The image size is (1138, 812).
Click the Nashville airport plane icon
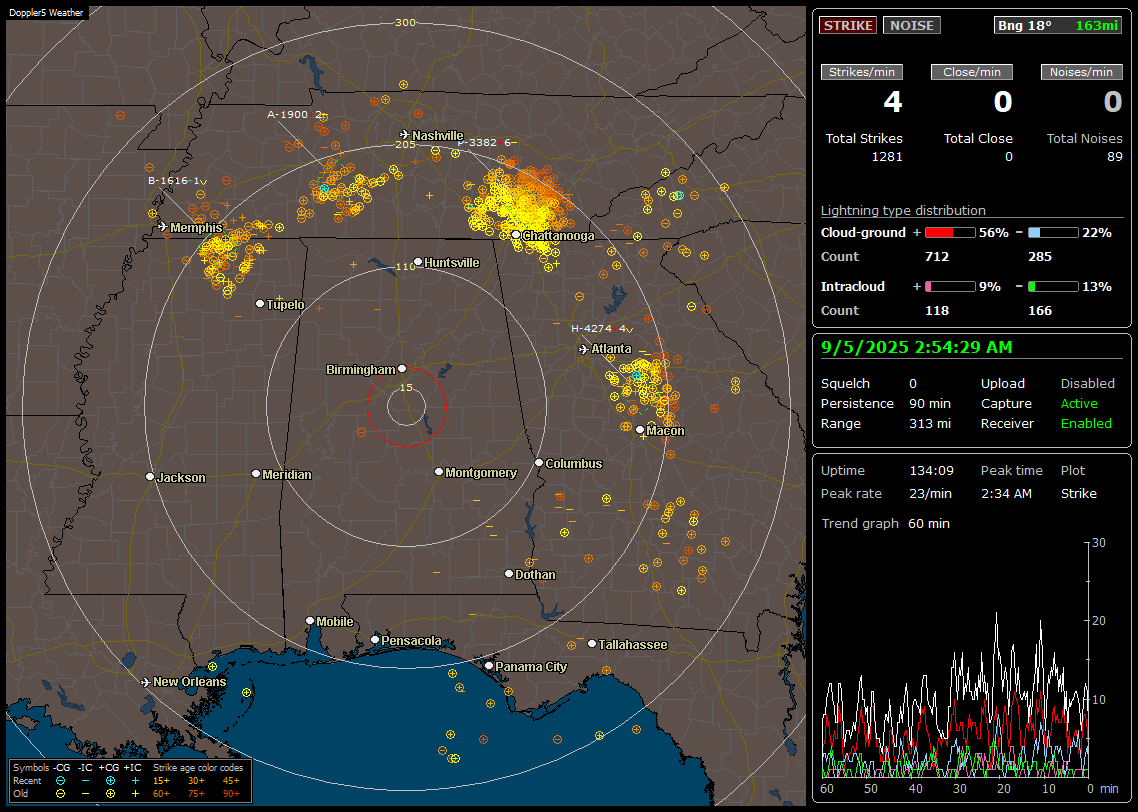405,135
